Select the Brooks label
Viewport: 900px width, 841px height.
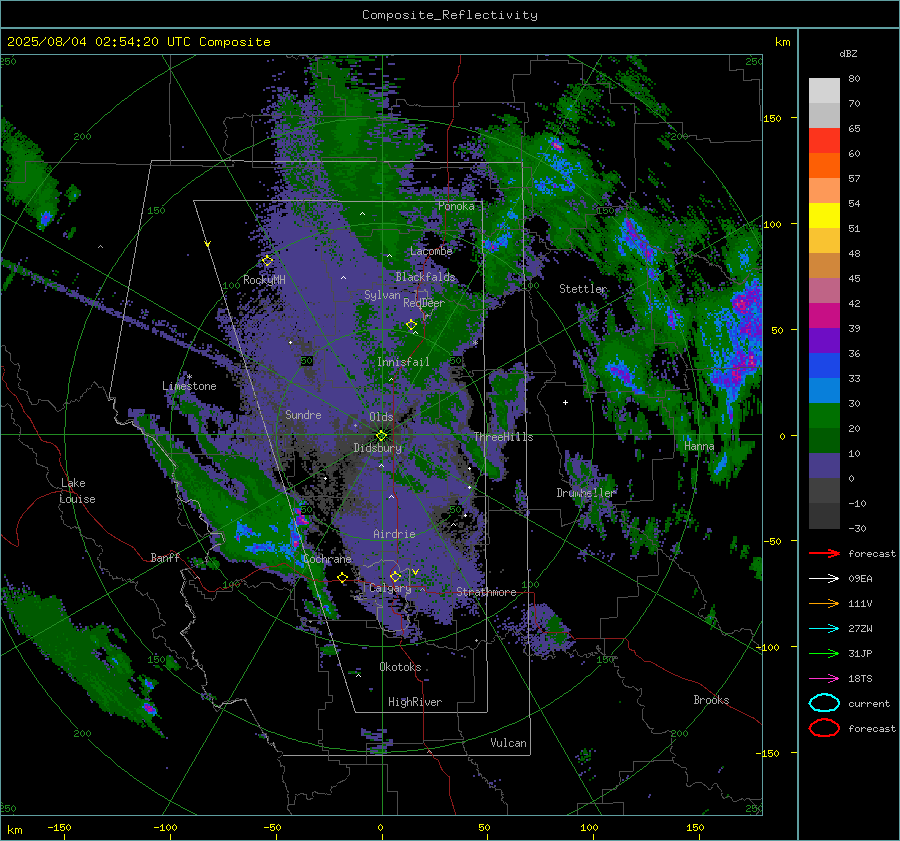tap(711, 700)
